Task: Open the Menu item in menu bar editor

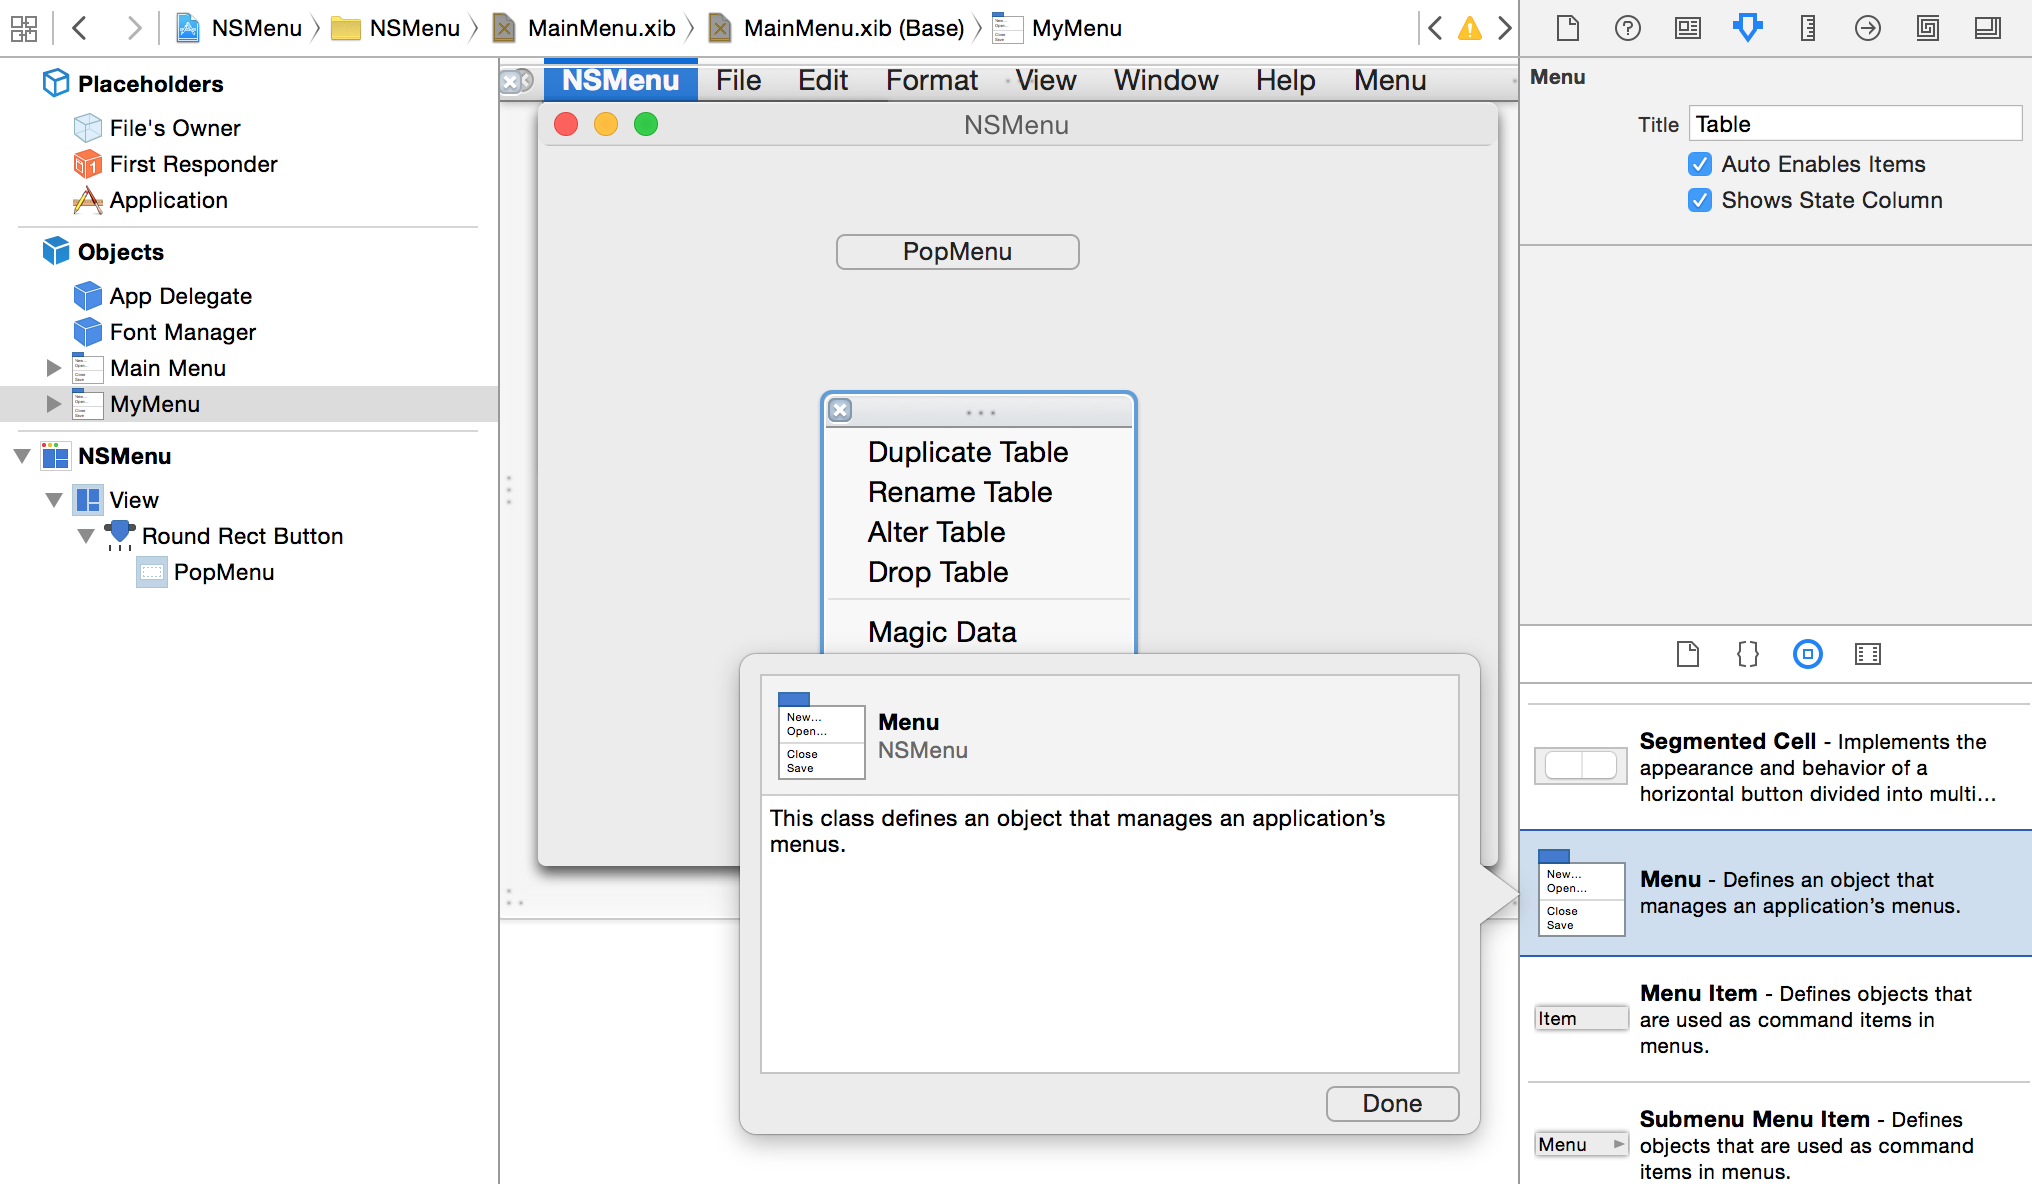Action: coord(1390,80)
